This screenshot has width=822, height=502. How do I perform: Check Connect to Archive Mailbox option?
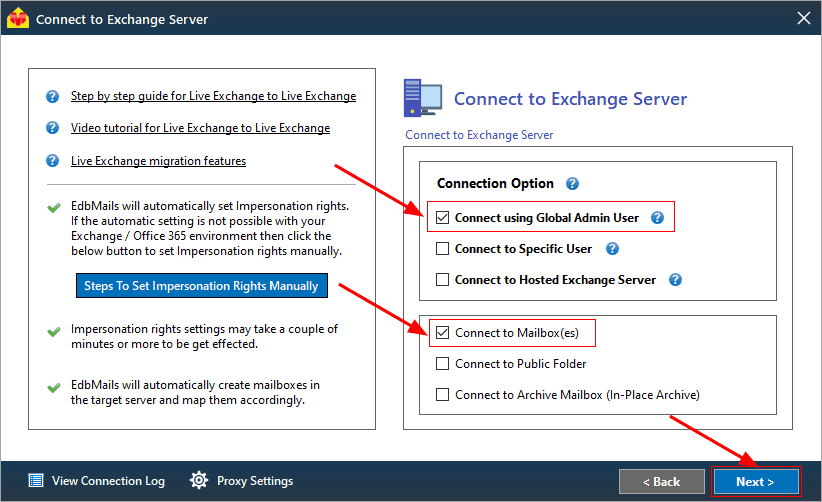click(x=442, y=395)
